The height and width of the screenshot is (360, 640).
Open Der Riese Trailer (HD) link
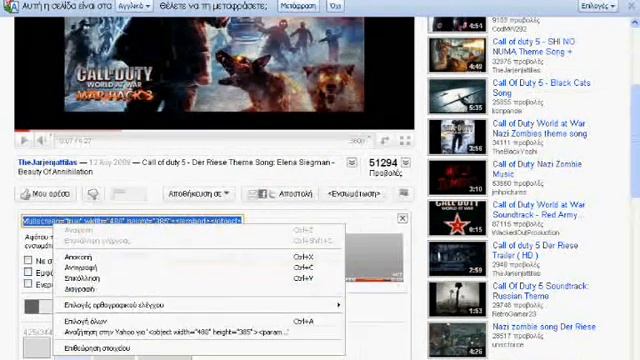(535, 250)
